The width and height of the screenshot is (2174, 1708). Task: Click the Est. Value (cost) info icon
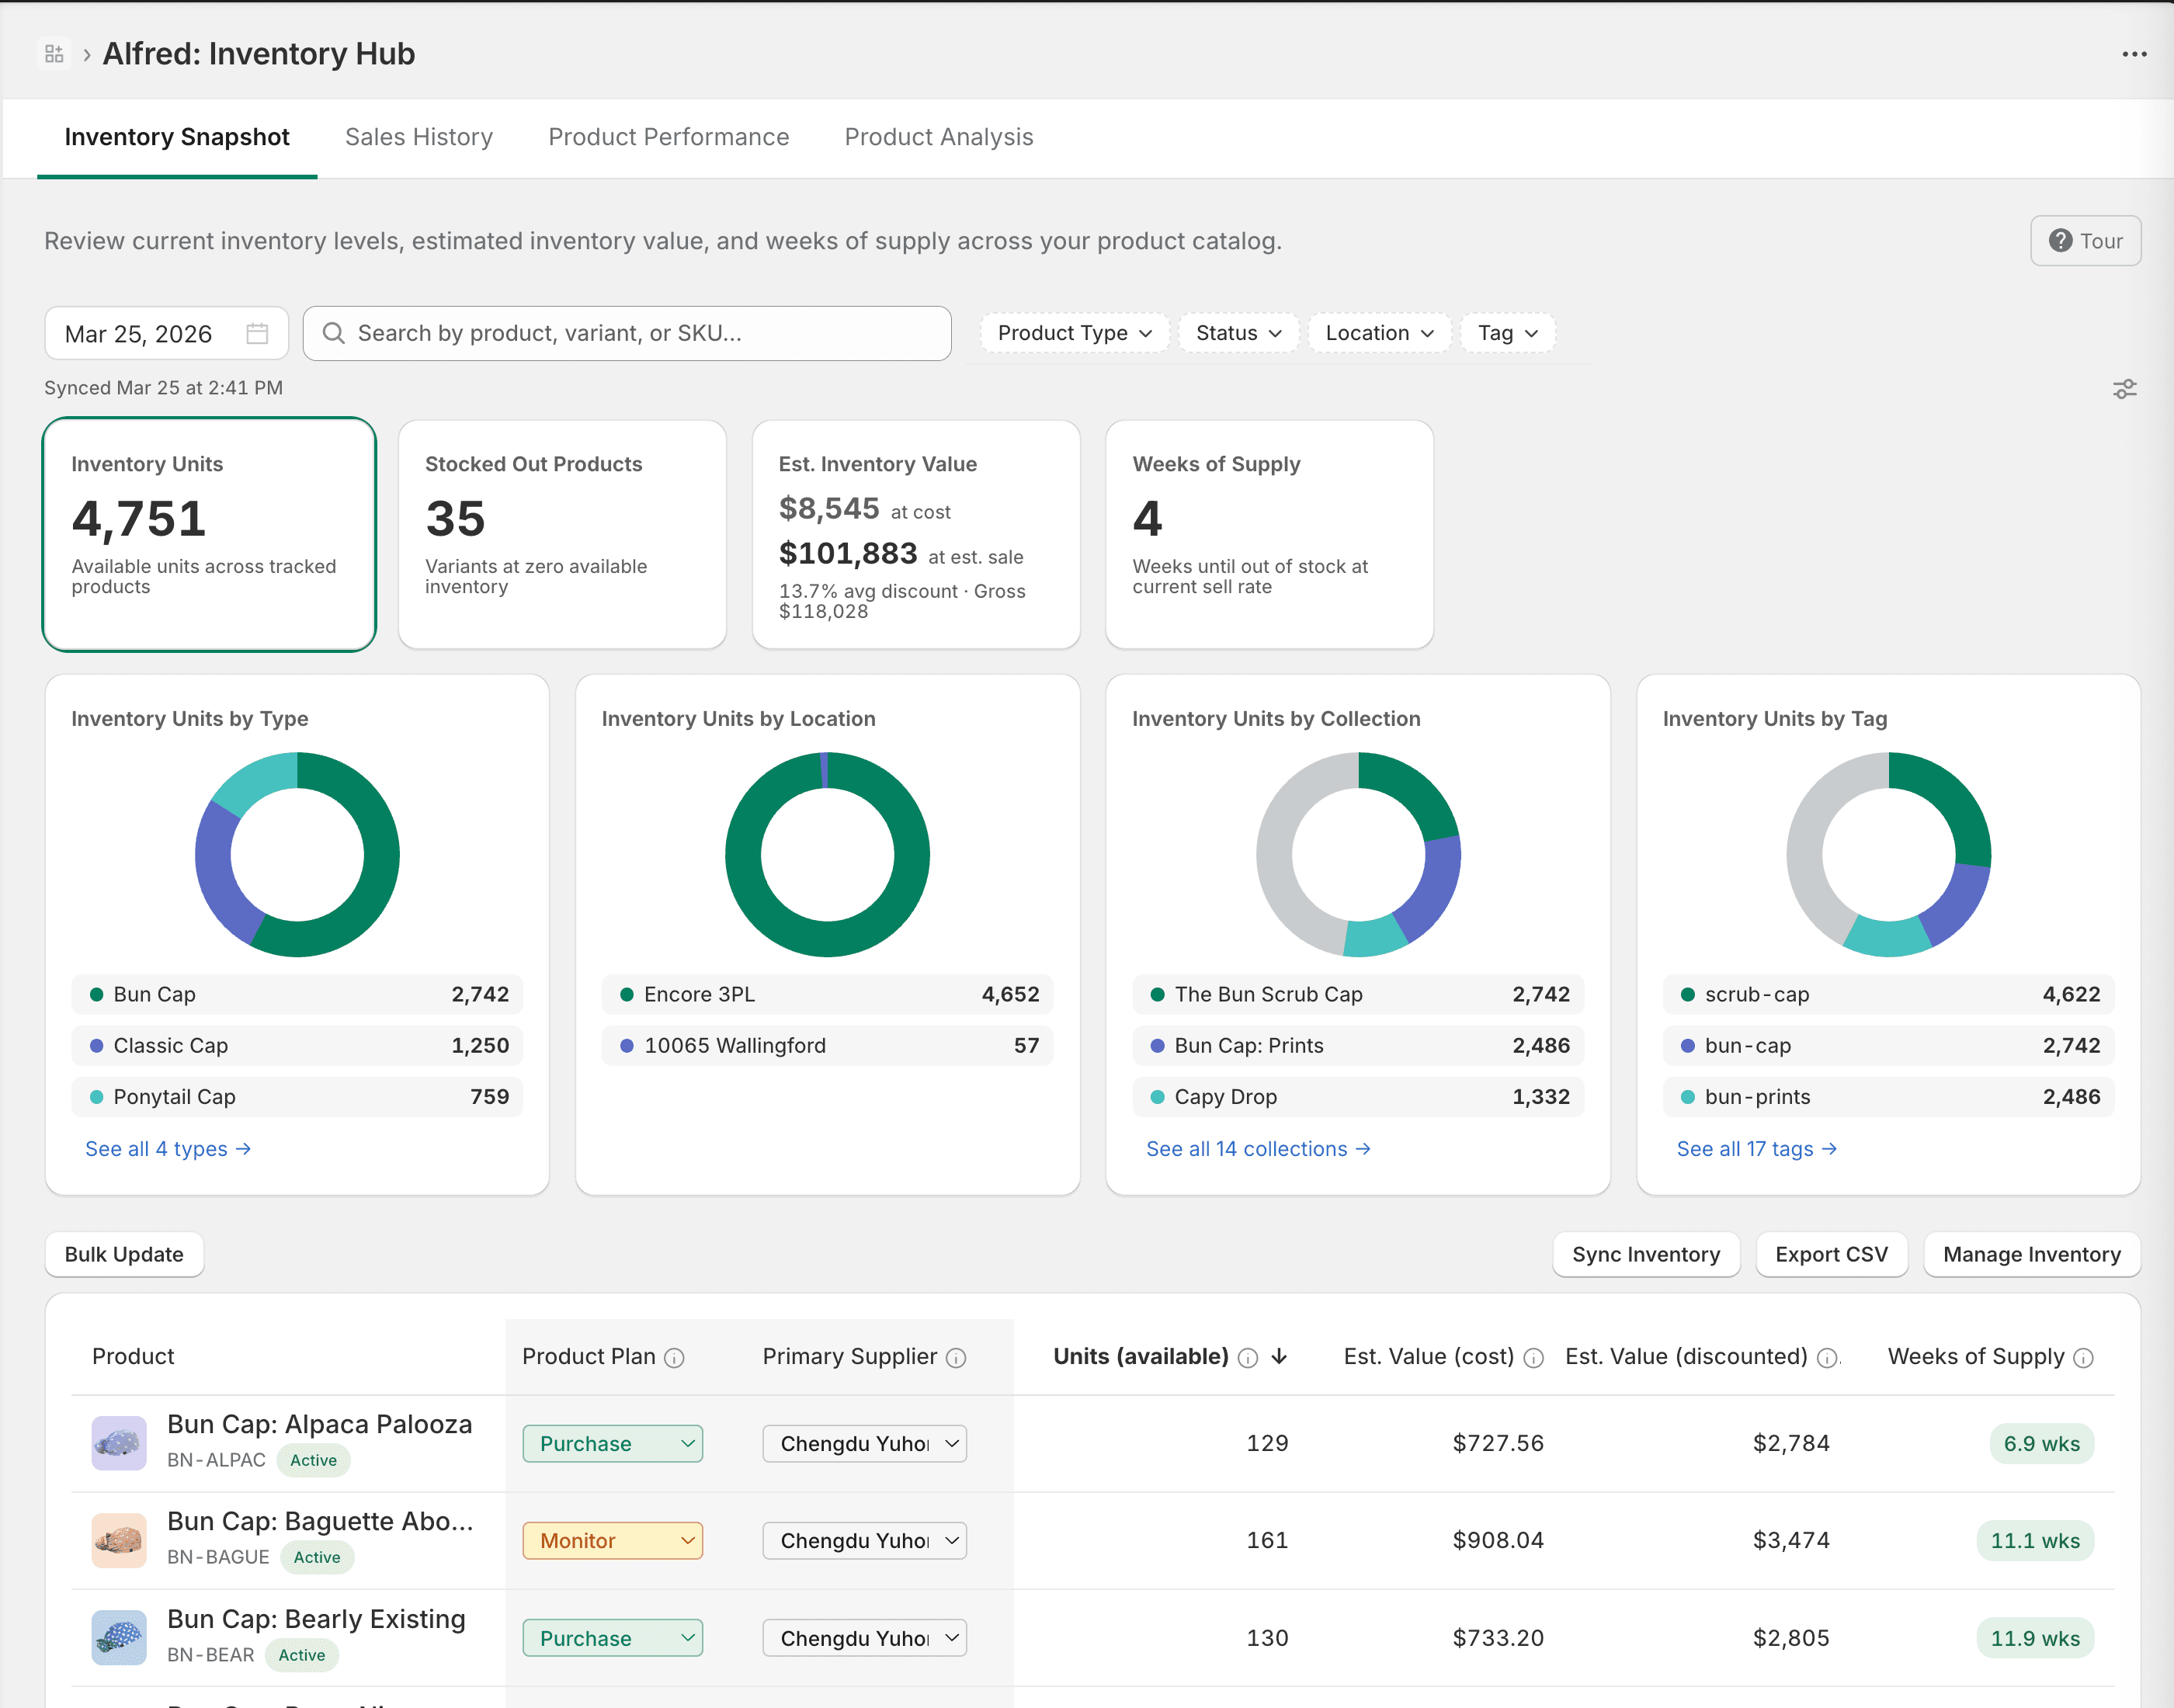click(1534, 1358)
